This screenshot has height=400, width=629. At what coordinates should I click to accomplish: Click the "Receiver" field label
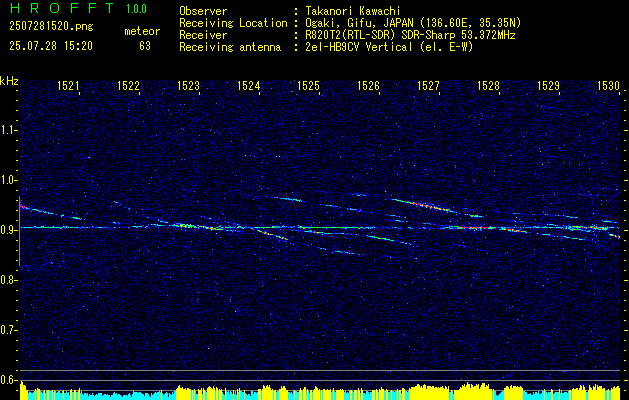coord(203,35)
